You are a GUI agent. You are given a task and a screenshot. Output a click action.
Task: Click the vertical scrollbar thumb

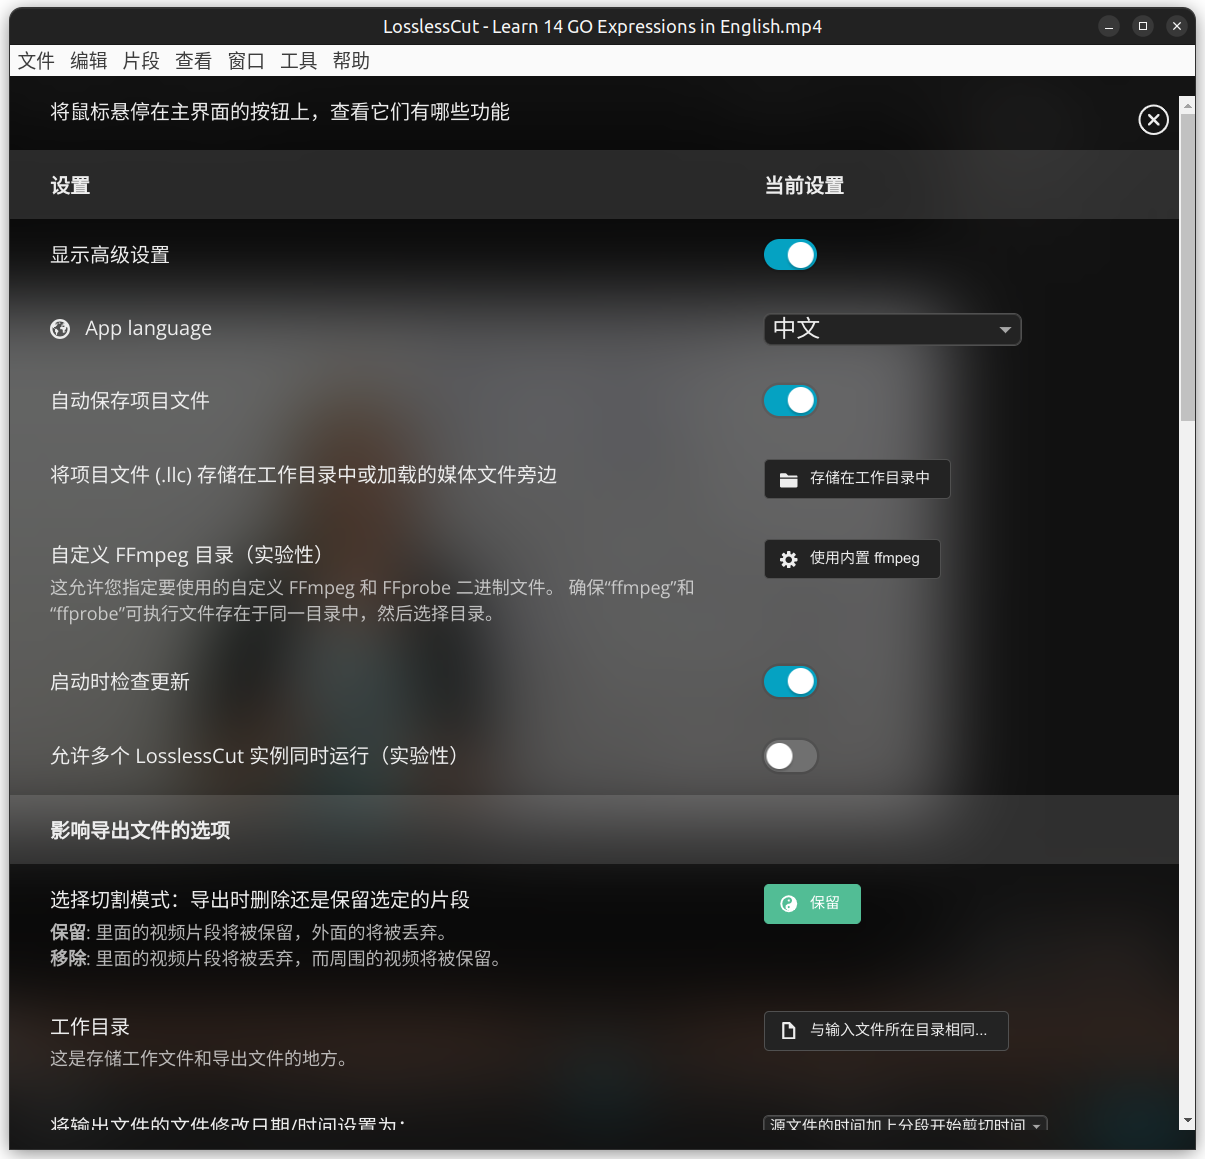point(1187,267)
